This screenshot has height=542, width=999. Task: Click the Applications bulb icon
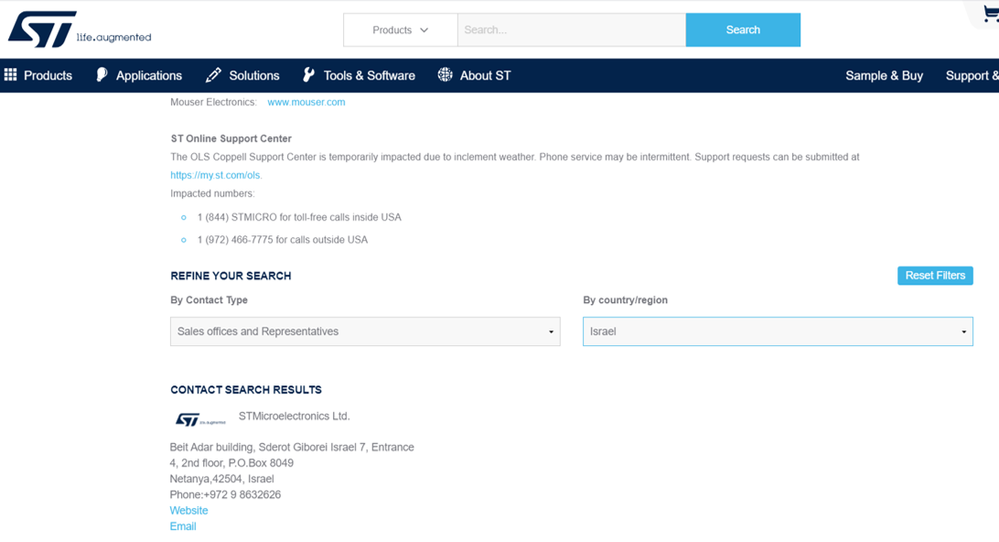pyautogui.click(x=102, y=75)
